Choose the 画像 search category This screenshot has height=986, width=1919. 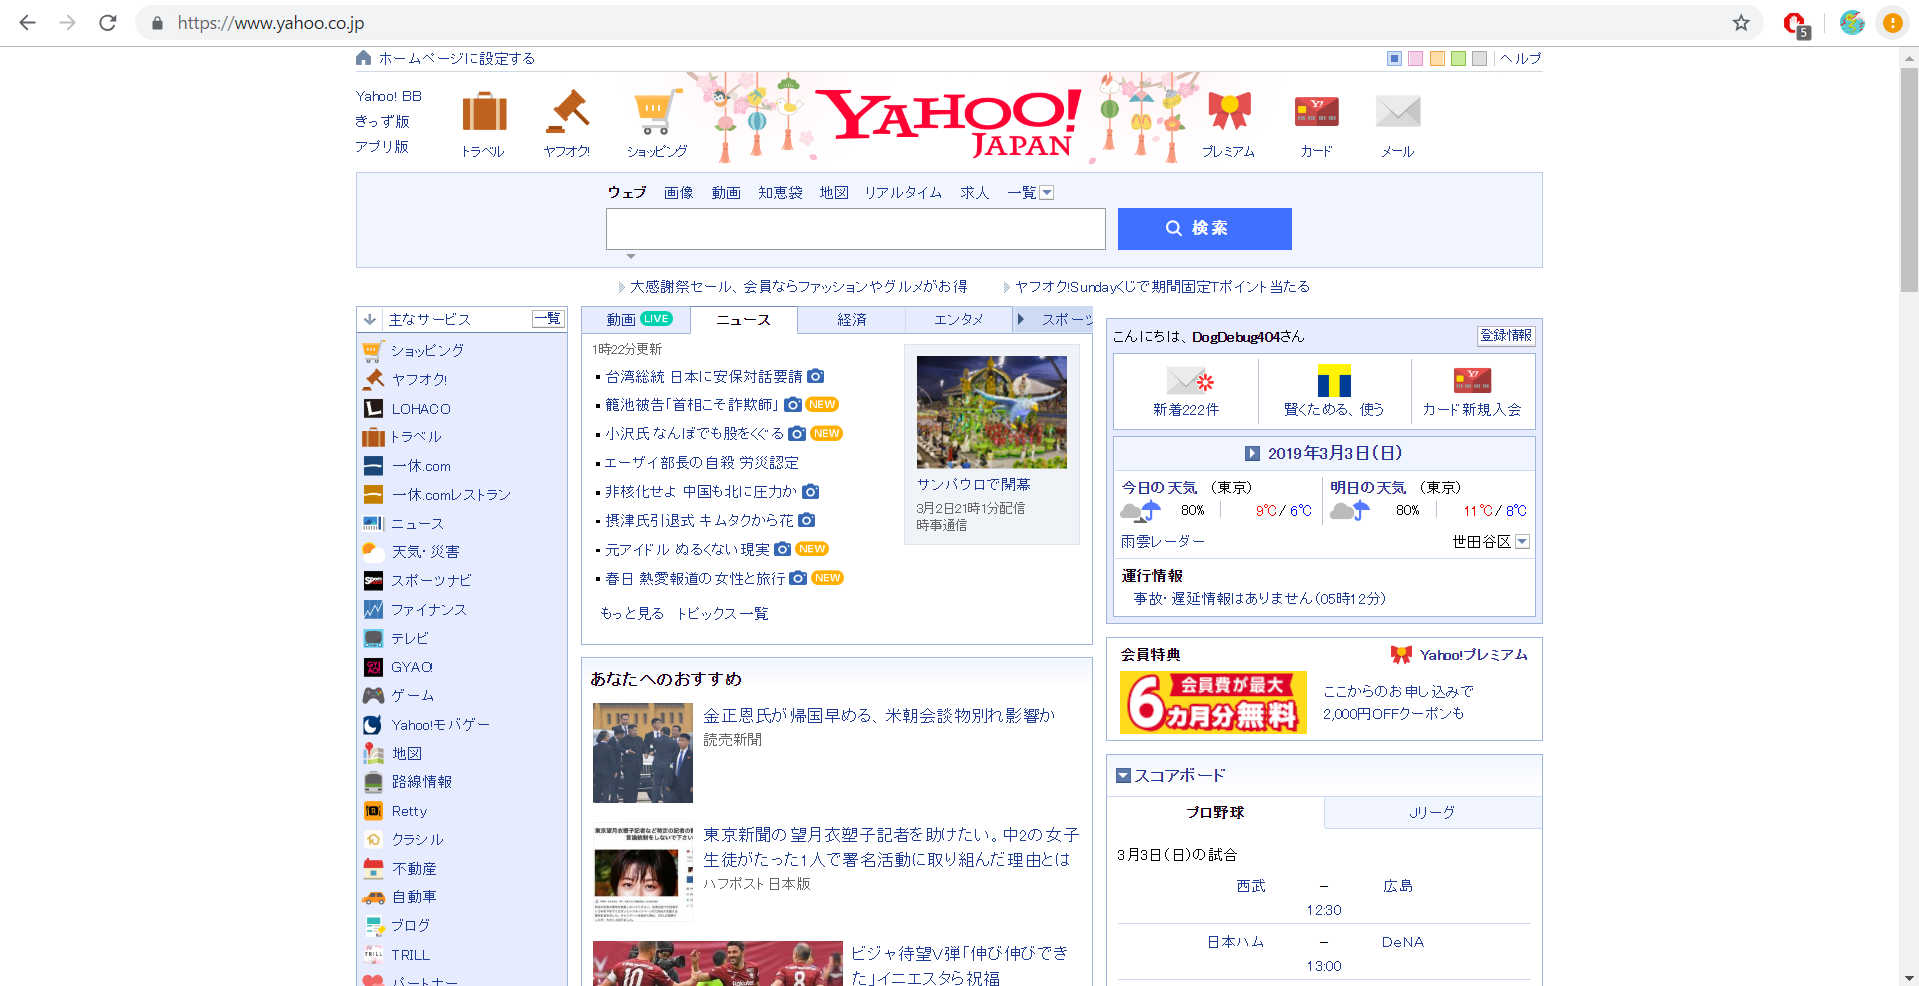pos(679,193)
